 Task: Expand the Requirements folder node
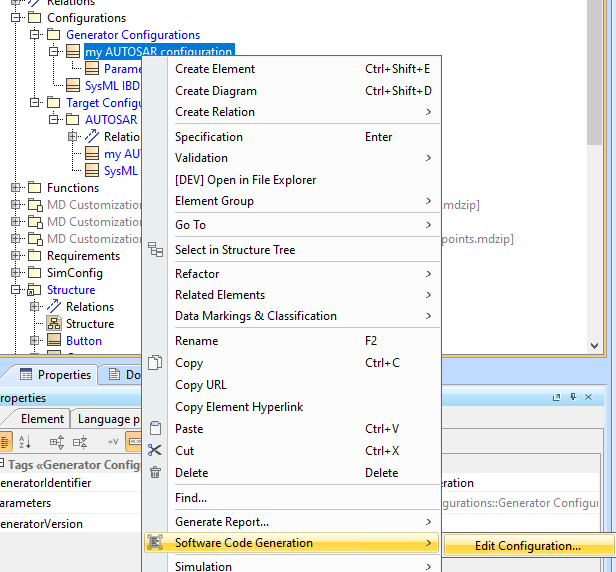[16, 256]
